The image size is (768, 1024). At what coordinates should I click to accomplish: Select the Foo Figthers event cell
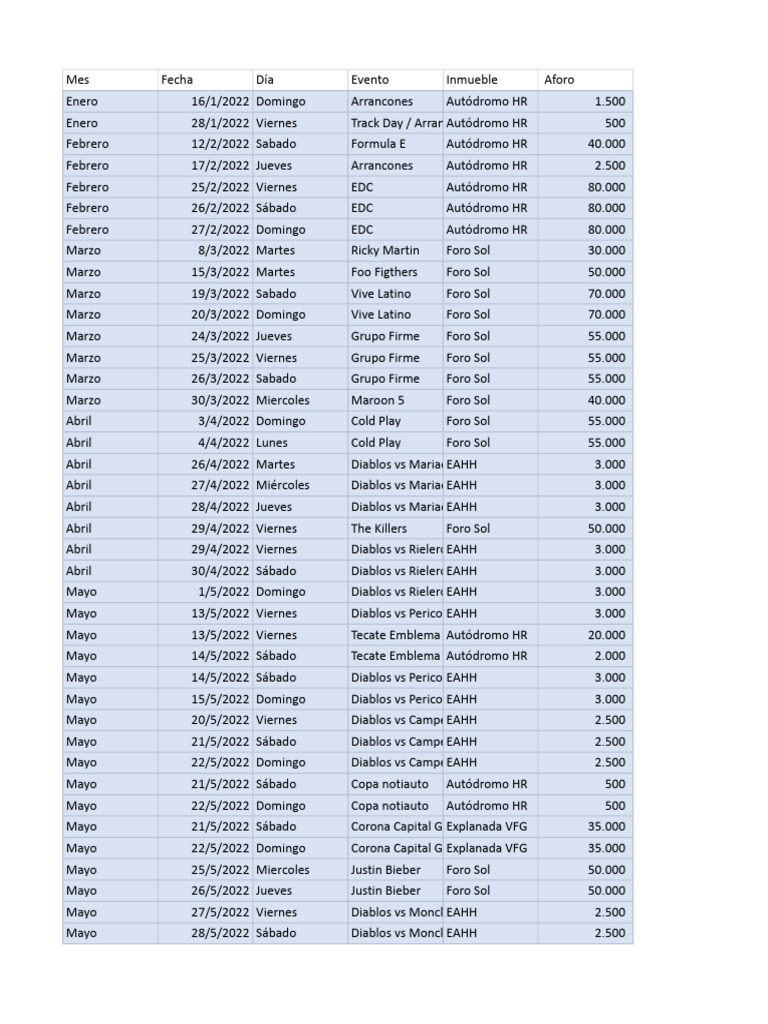tap(395, 272)
